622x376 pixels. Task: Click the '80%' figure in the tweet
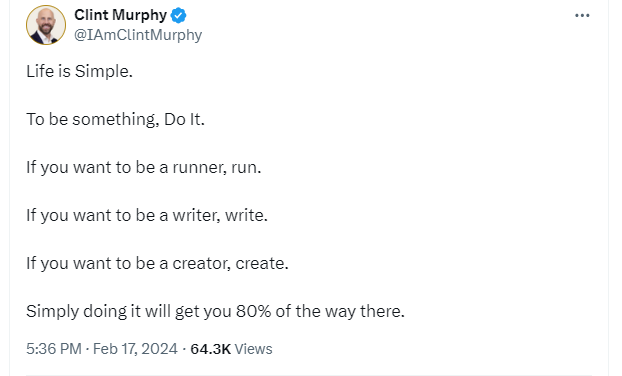click(x=253, y=311)
